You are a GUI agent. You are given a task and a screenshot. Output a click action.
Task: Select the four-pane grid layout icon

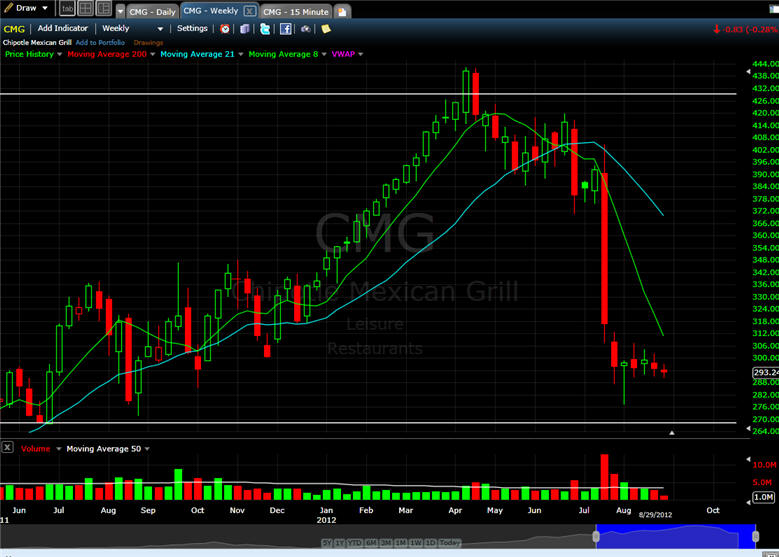(85, 8)
